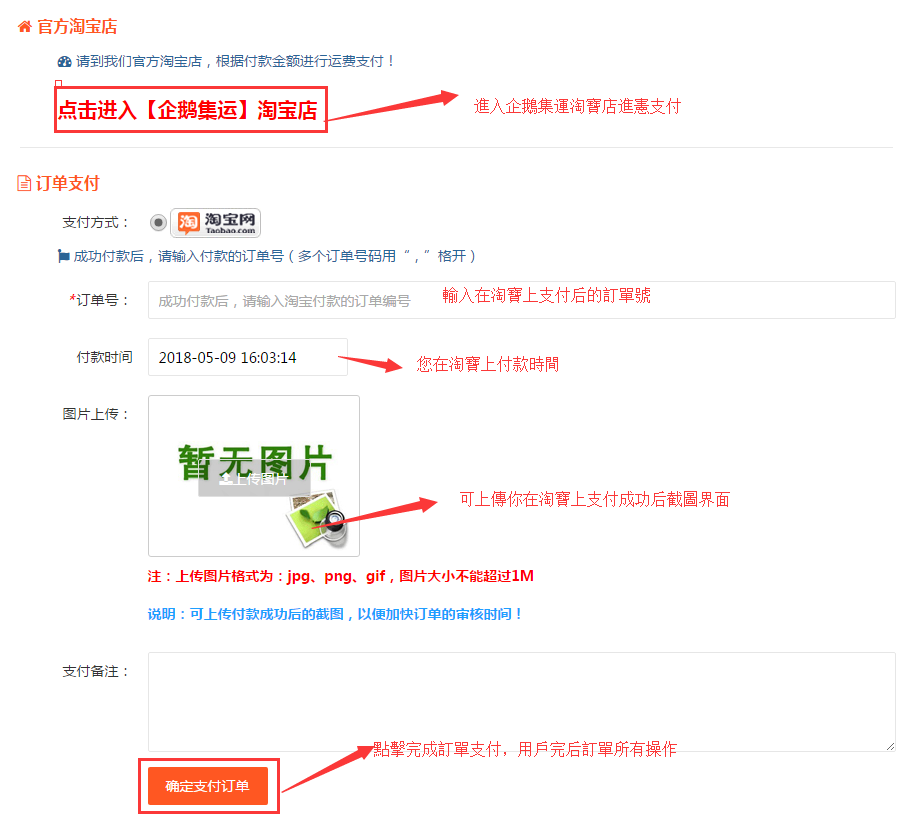The image size is (919, 823).
Task: Click the 上传图片 upload overlay button
Action: click(254, 479)
